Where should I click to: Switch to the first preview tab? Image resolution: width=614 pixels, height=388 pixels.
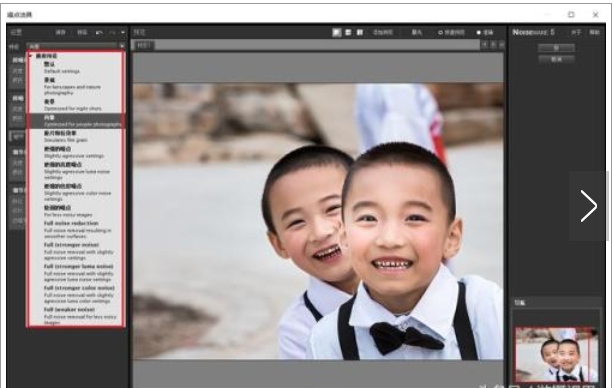(x=144, y=46)
